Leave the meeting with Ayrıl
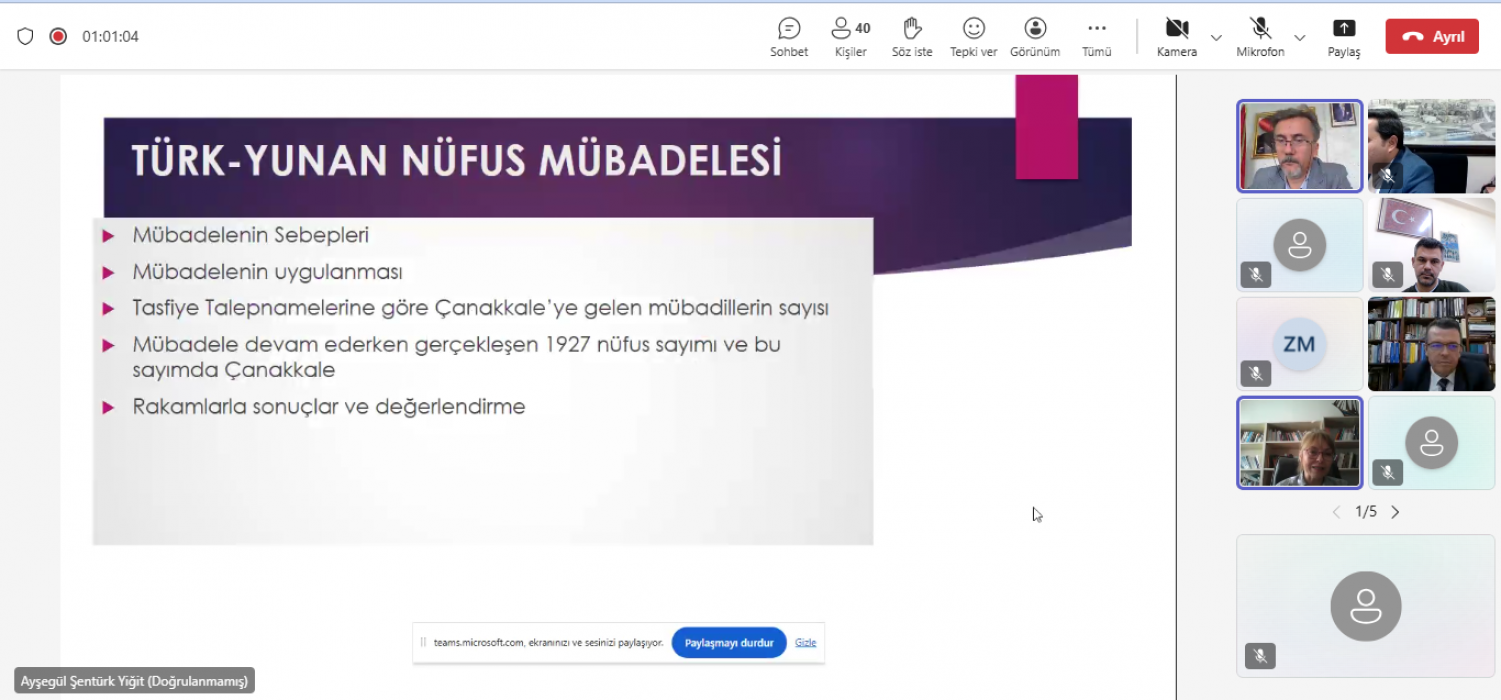The width and height of the screenshot is (1501, 700). click(1431, 37)
